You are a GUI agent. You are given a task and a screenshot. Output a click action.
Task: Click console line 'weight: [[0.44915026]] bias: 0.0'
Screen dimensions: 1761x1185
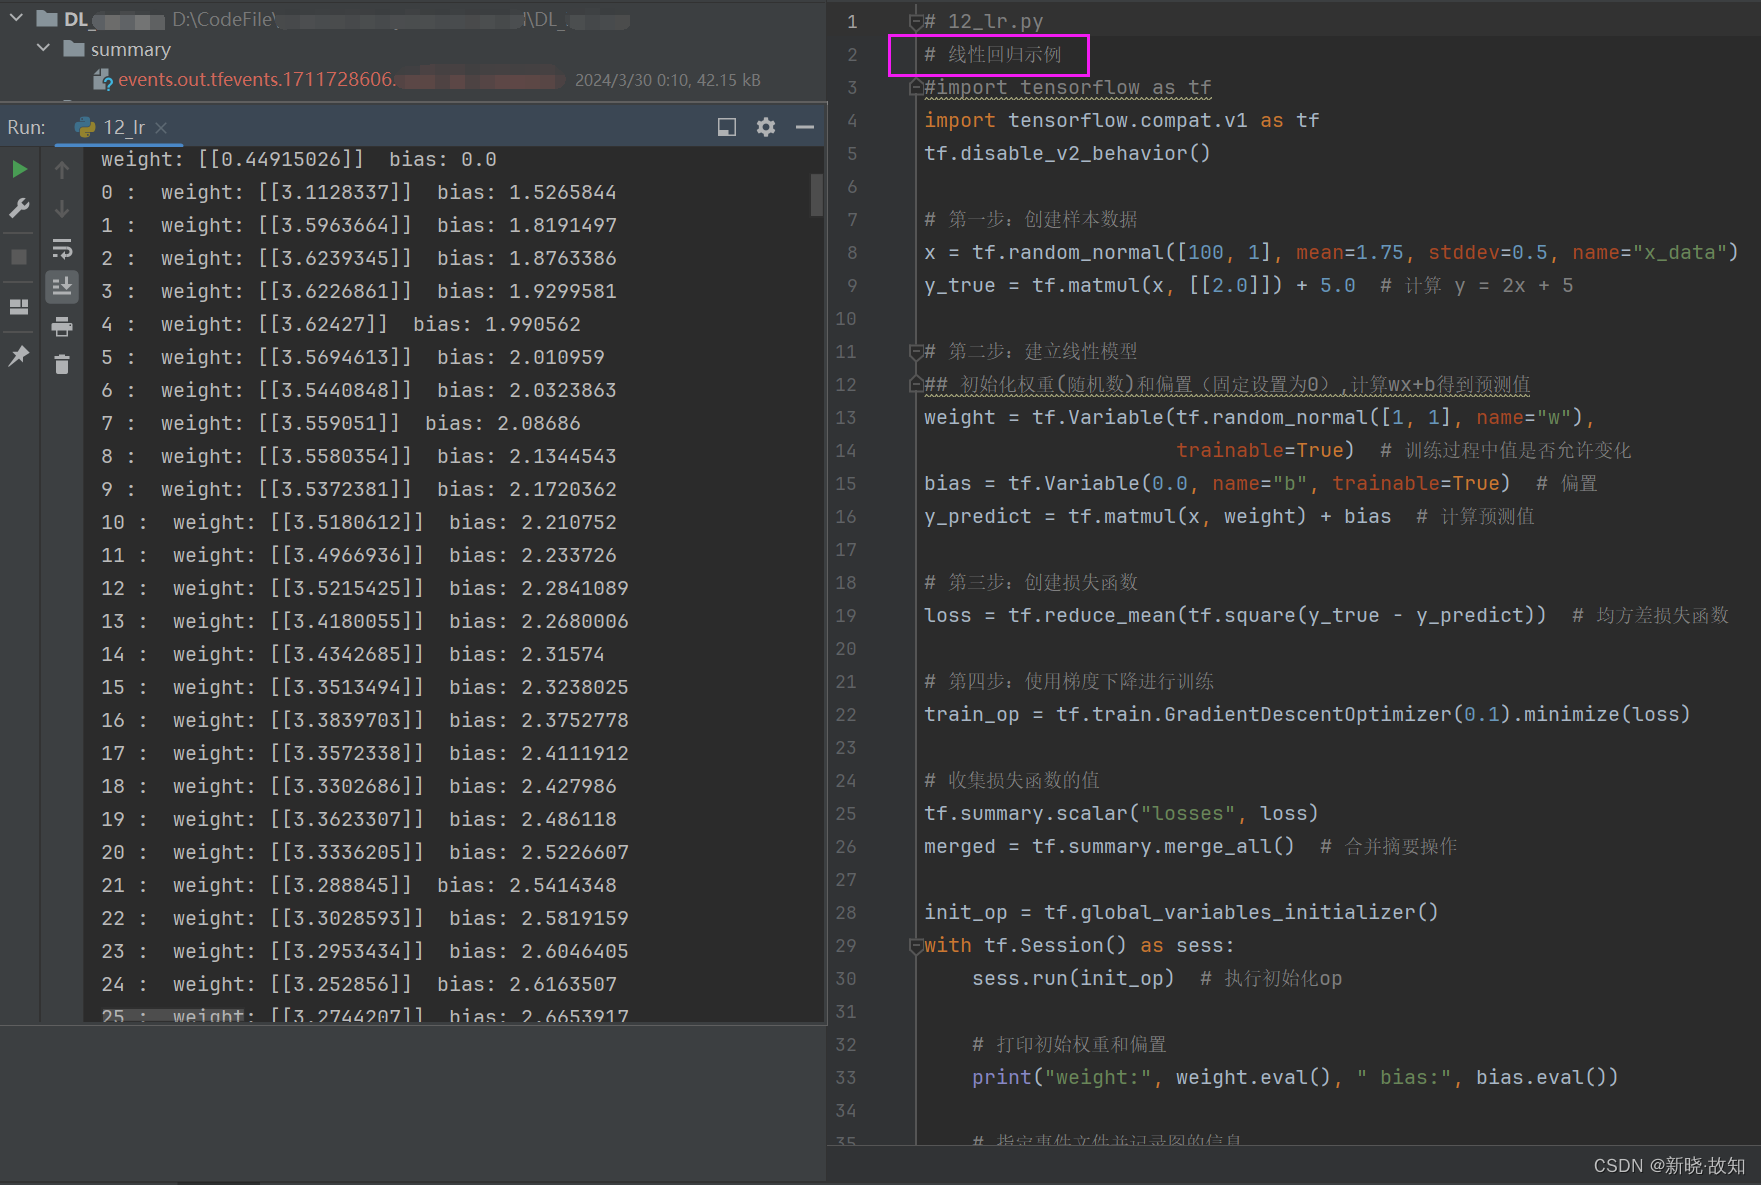point(298,159)
